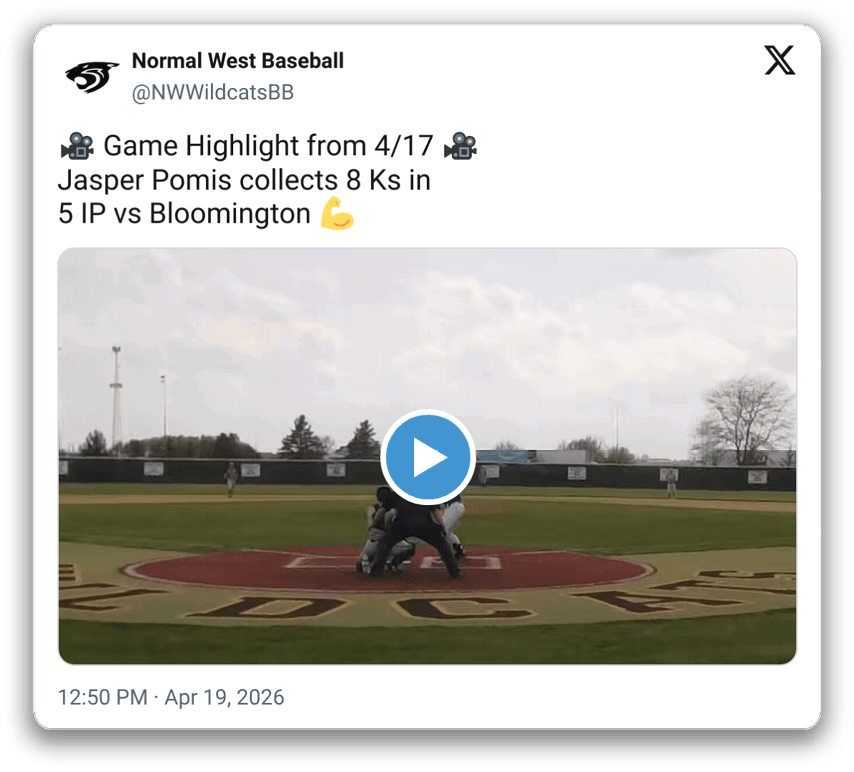Click the tall light pole in the video

tap(116, 400)
